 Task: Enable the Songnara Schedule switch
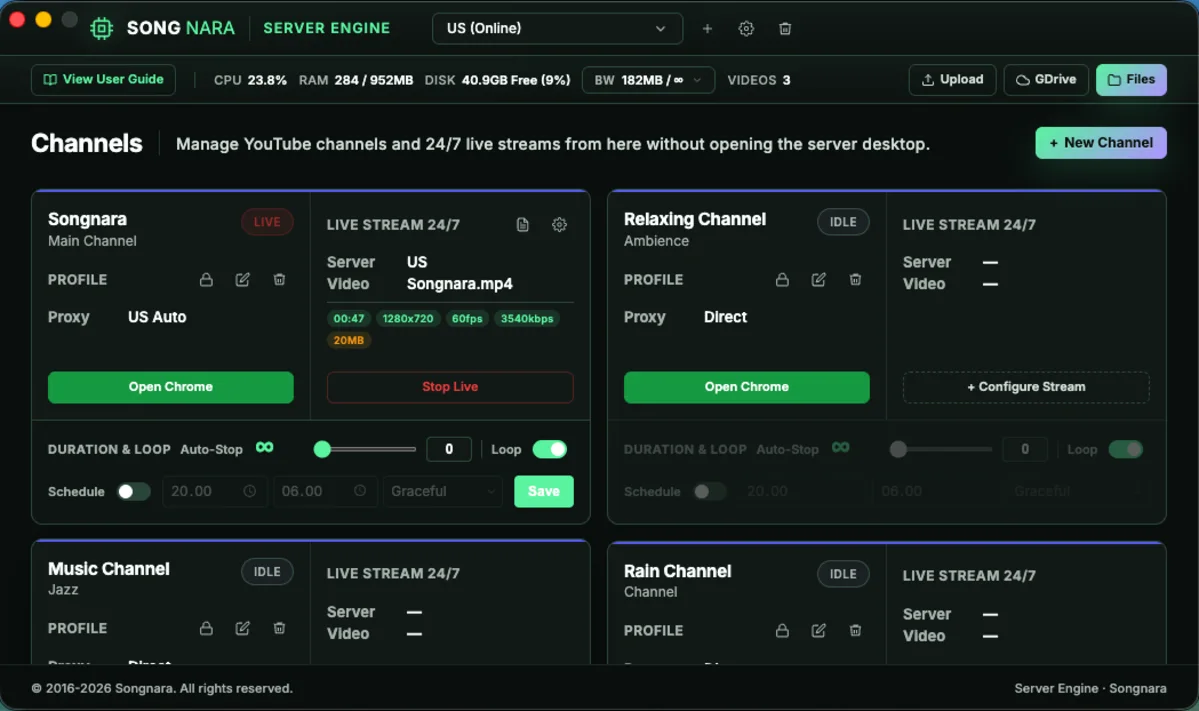click(x=133, y=492)
